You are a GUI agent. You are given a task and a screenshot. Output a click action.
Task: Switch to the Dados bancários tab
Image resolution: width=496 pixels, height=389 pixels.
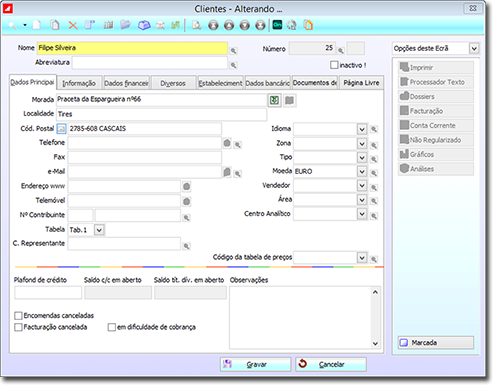268,83
